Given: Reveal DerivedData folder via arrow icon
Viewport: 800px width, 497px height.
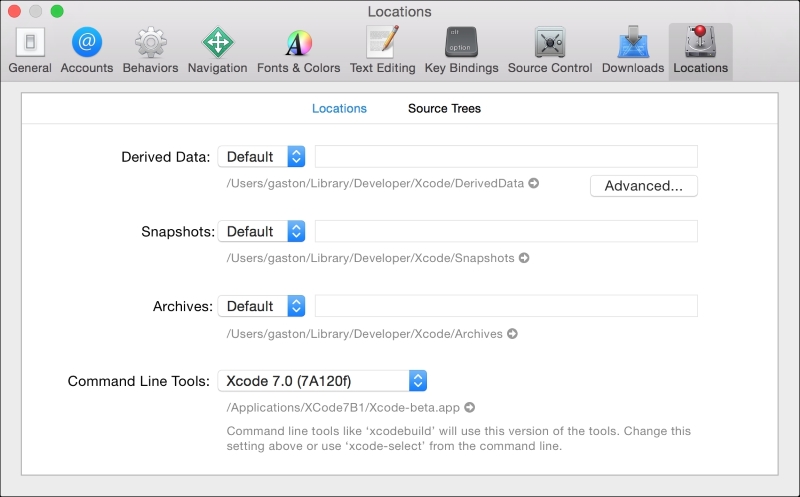Looking at the screenshot, I should tap(534, 183).
